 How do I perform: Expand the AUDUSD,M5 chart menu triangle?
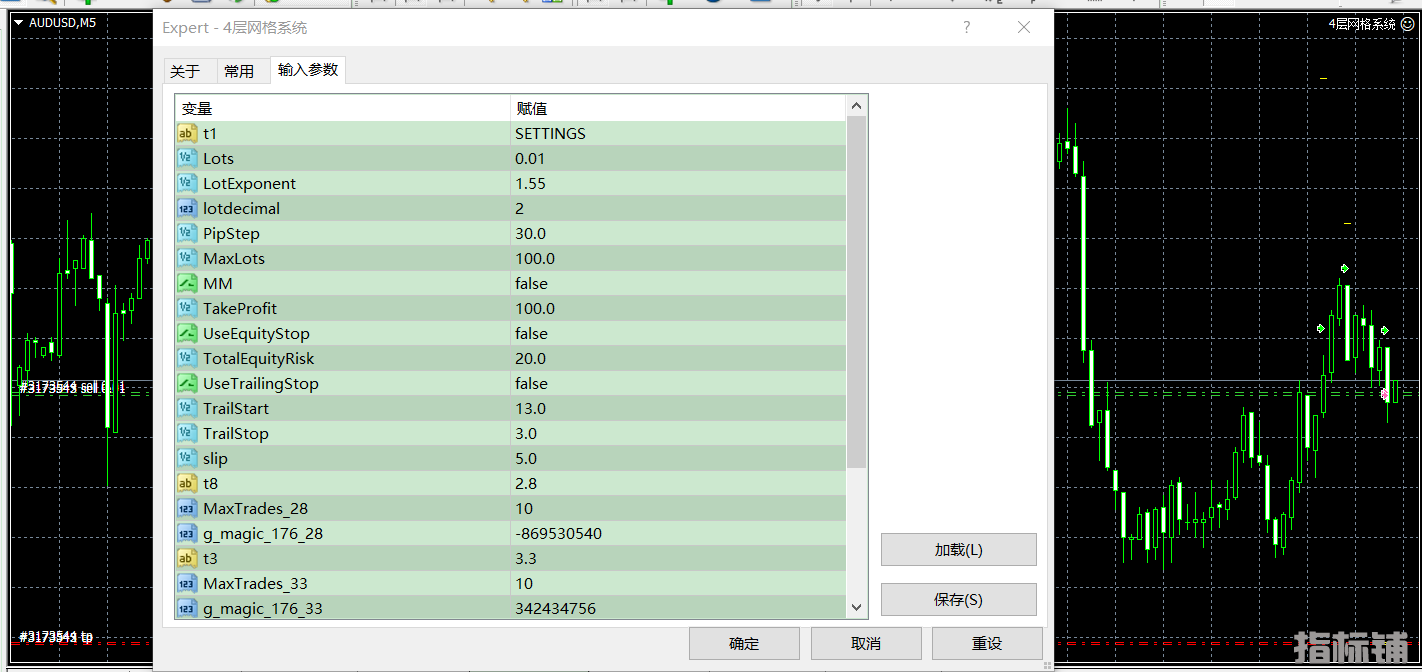pos(18,22)
